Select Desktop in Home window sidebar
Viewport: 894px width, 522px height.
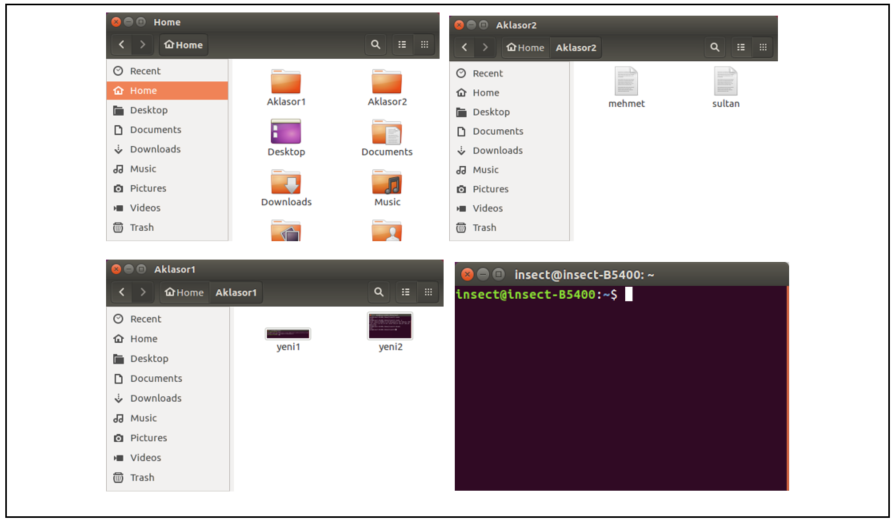(167, 110)
